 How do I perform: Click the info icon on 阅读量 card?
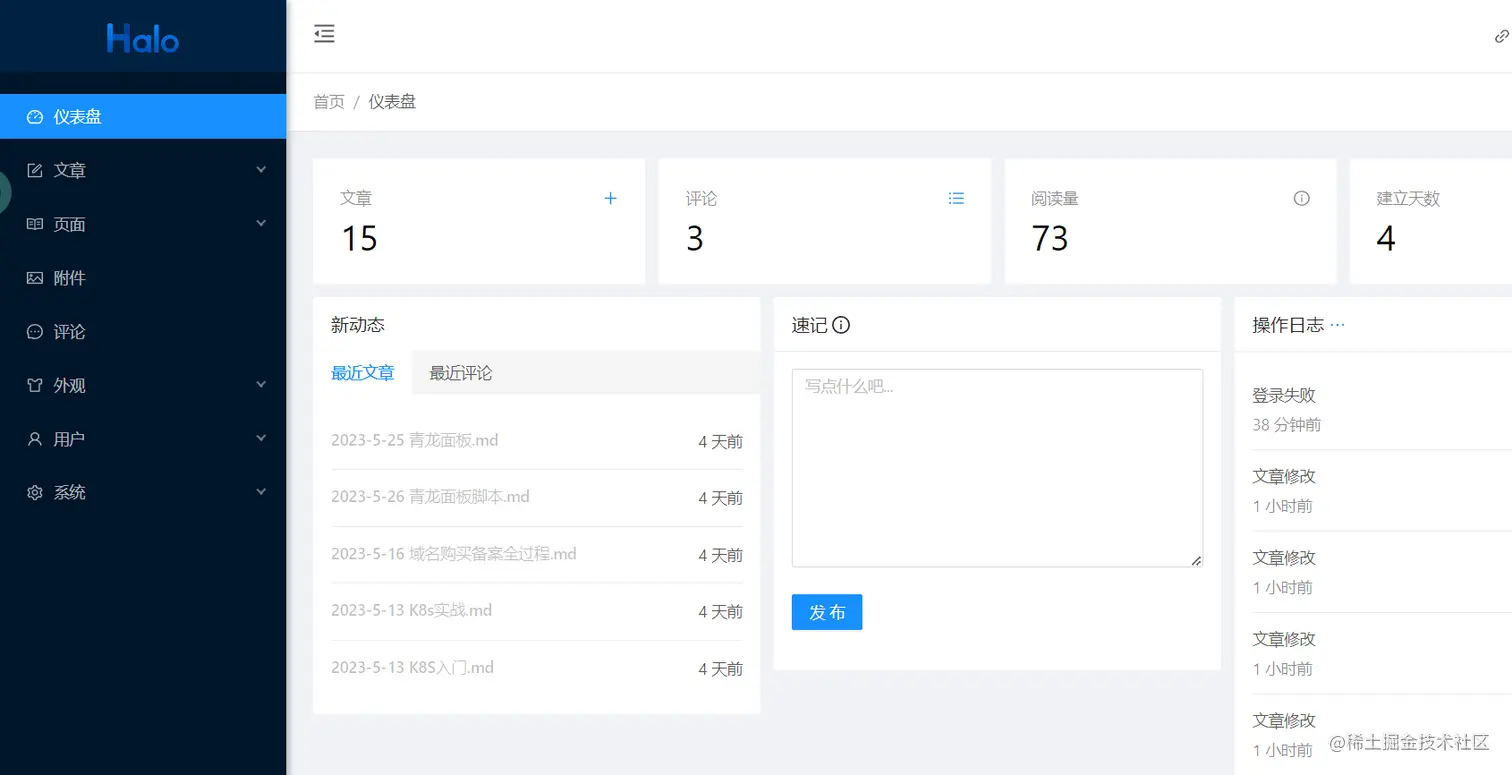pos(1301,199)
